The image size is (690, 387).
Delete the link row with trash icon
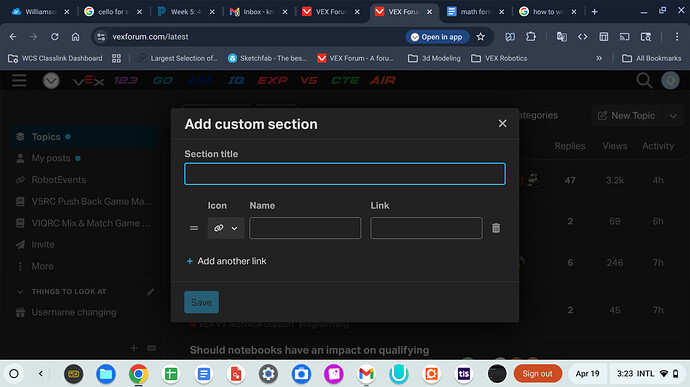tap(496, 228)
